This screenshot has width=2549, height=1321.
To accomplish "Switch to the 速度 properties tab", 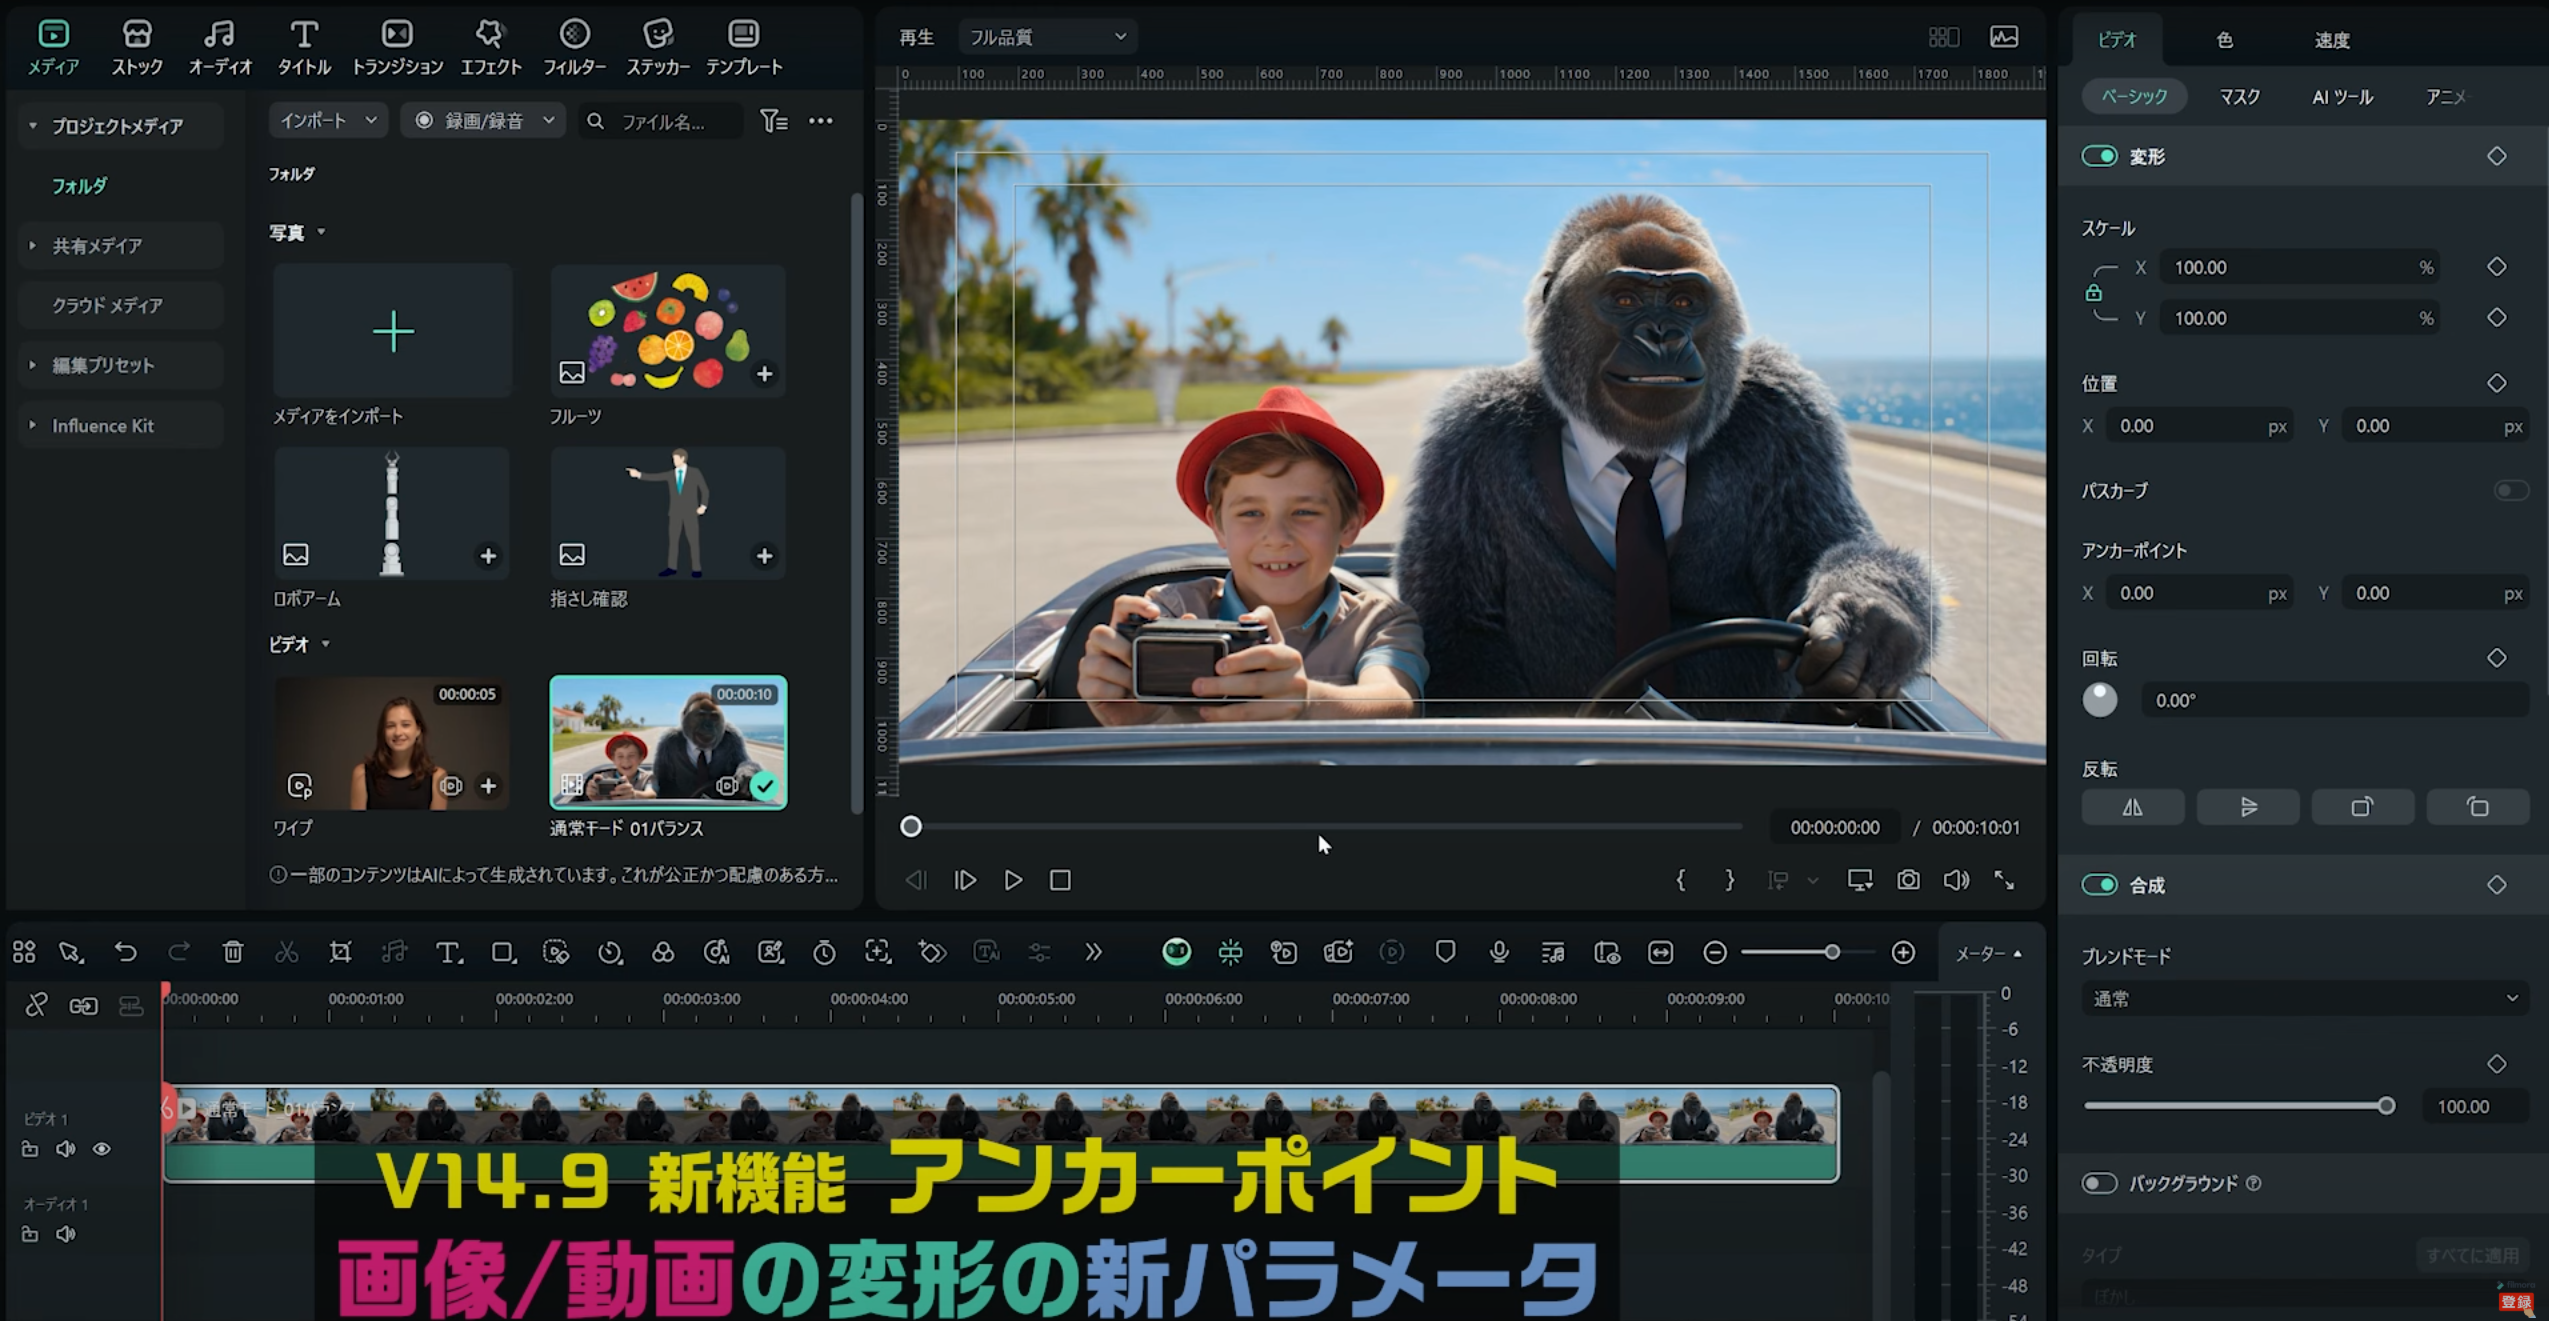I will pos(2331,40).
